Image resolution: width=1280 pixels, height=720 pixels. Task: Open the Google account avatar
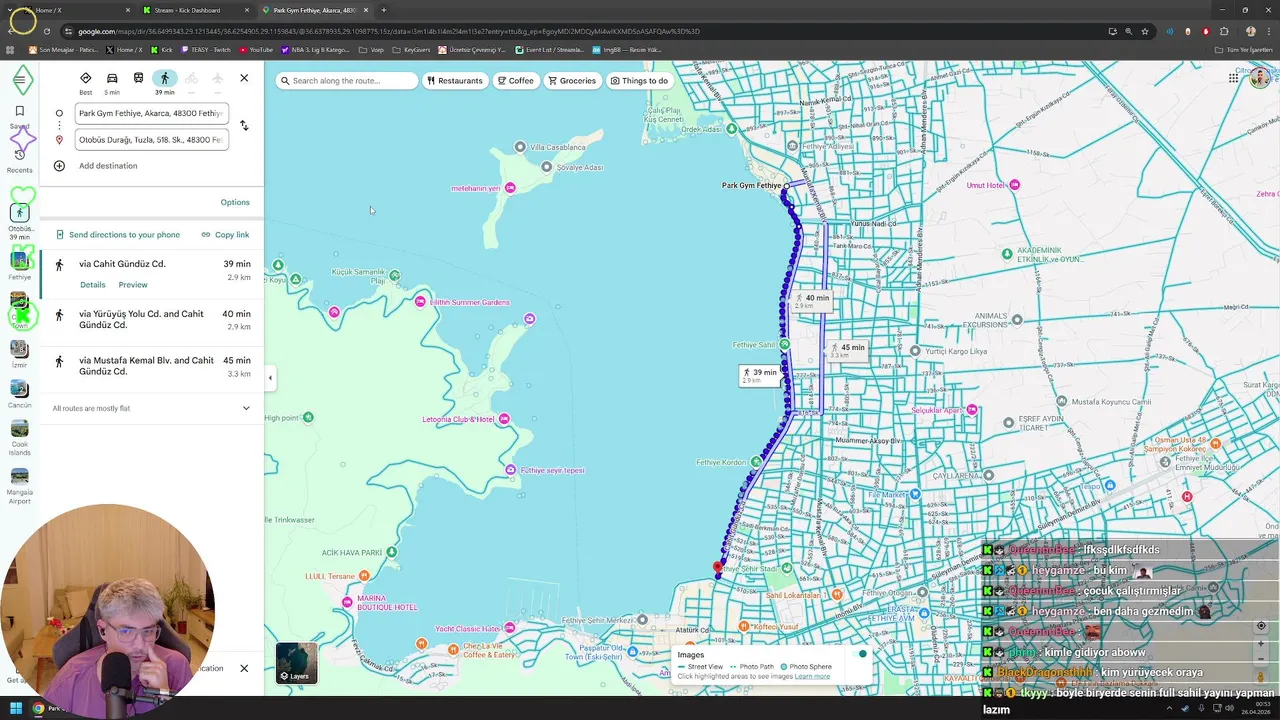click(1260, 79)
